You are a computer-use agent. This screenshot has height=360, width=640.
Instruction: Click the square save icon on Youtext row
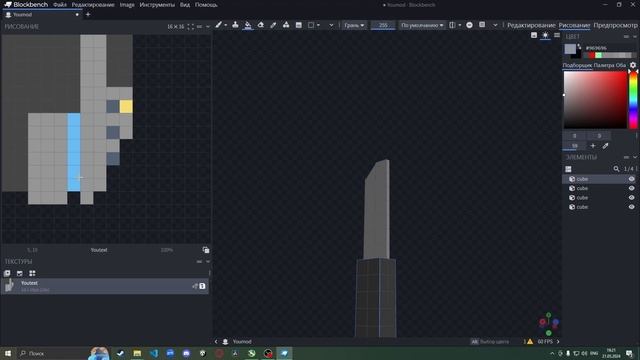pyautogui.click(x=202, y=286)
